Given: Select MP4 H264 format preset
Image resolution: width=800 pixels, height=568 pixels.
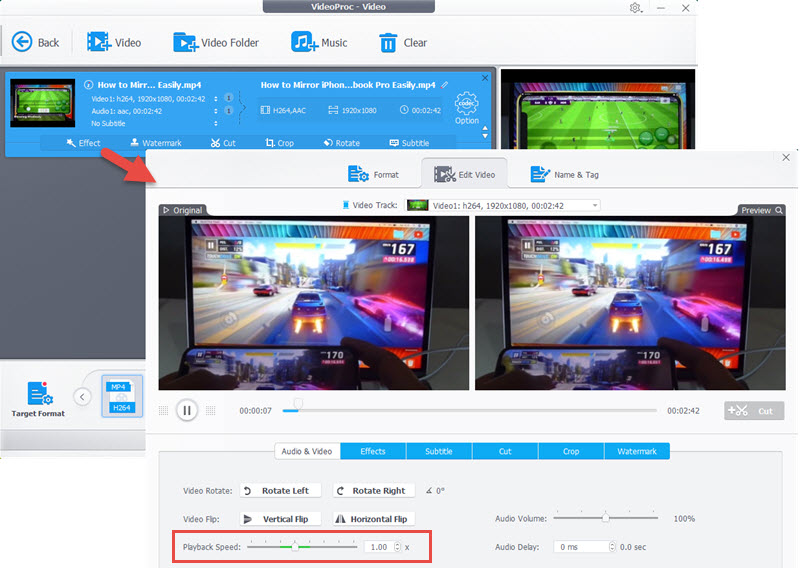Looking at the screenshot, I should point(122,396).
